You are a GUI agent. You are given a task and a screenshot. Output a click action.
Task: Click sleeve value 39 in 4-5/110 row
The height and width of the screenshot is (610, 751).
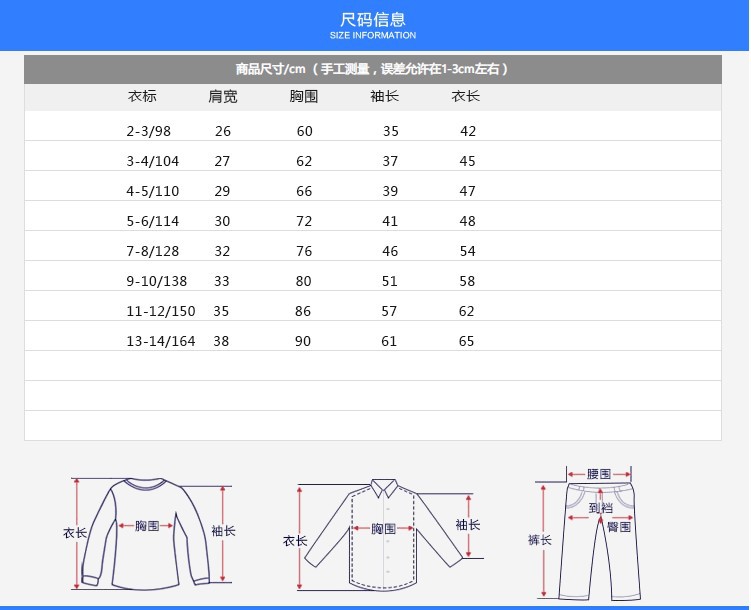(390, 192)
